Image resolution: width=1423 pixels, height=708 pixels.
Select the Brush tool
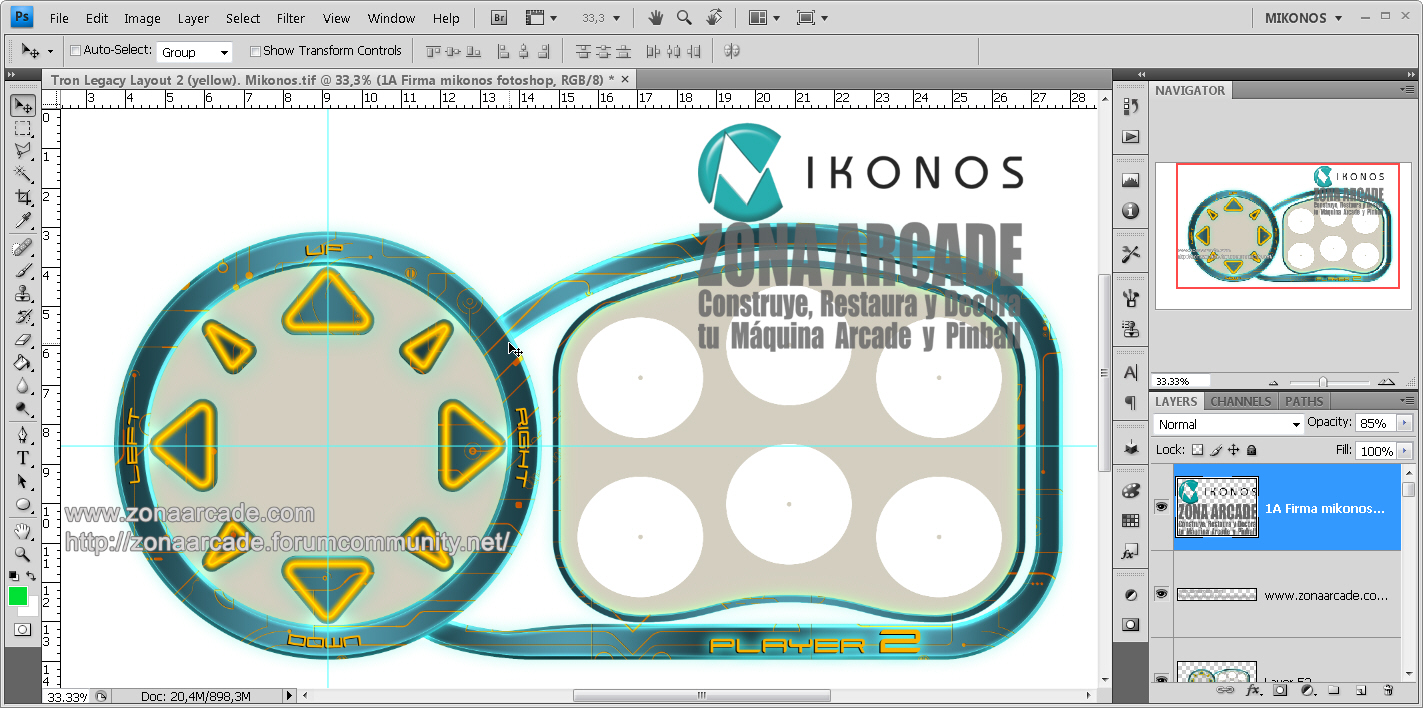tap(23, 271)
